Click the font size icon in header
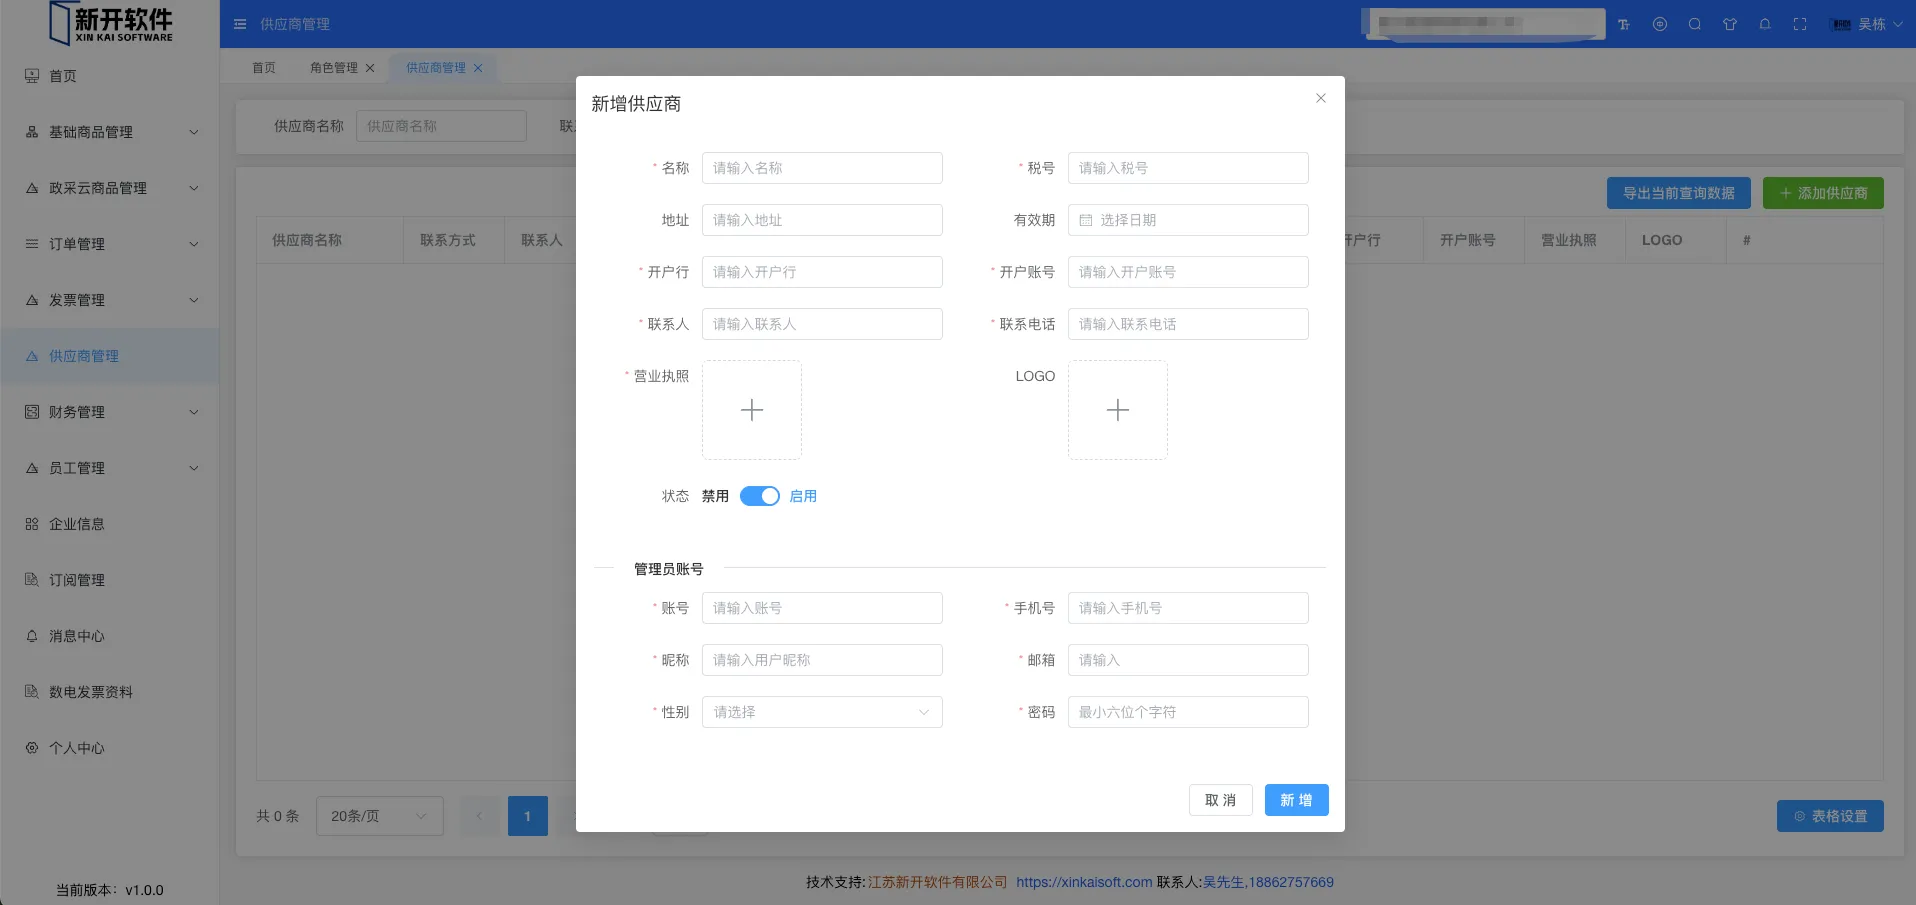The width and height of the screenshot is (1916, 905). coord(1624,24)
